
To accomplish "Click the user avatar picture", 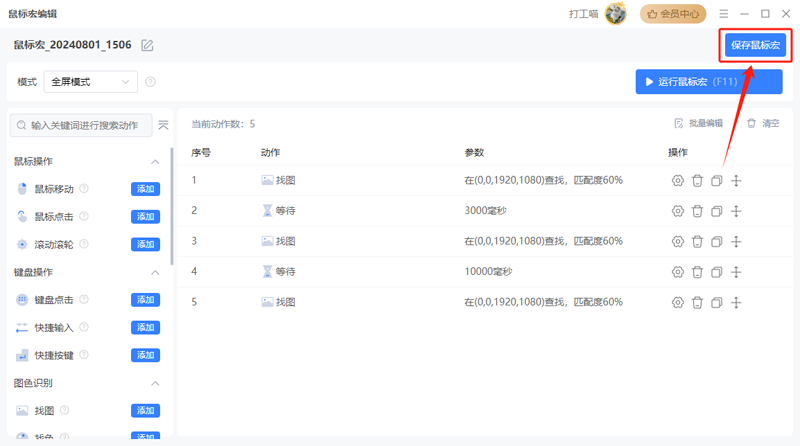I will 616,13.
